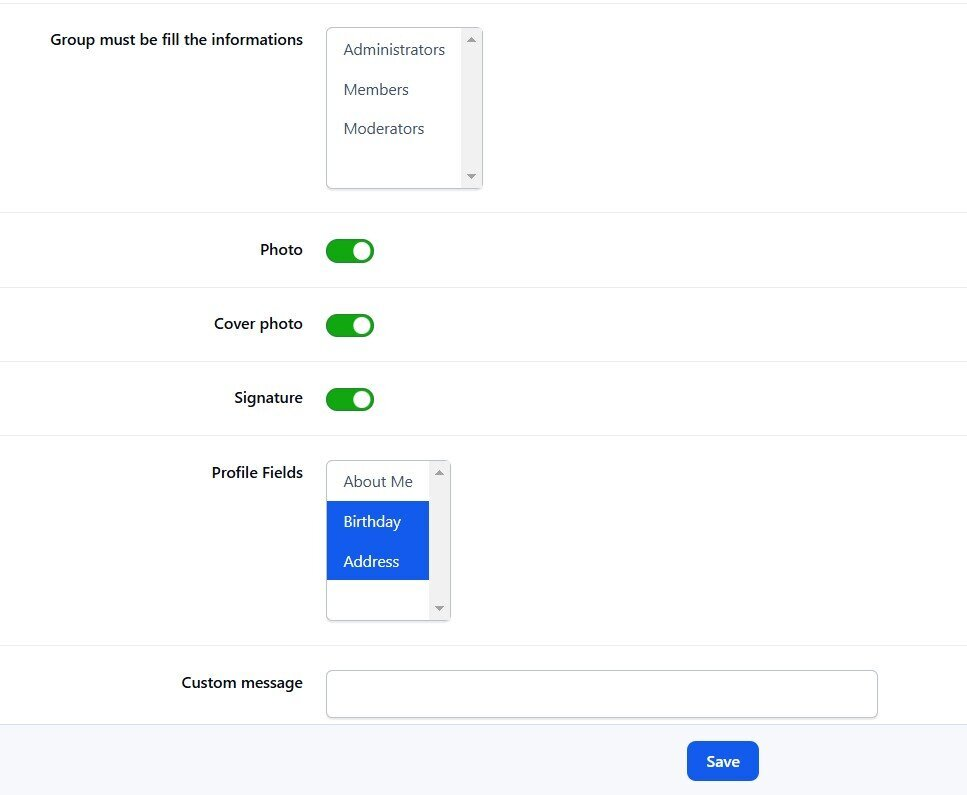This screenshot has height=795, width=967.
Task: Select Administrators in the group list
Action: [x=394, y=50]
